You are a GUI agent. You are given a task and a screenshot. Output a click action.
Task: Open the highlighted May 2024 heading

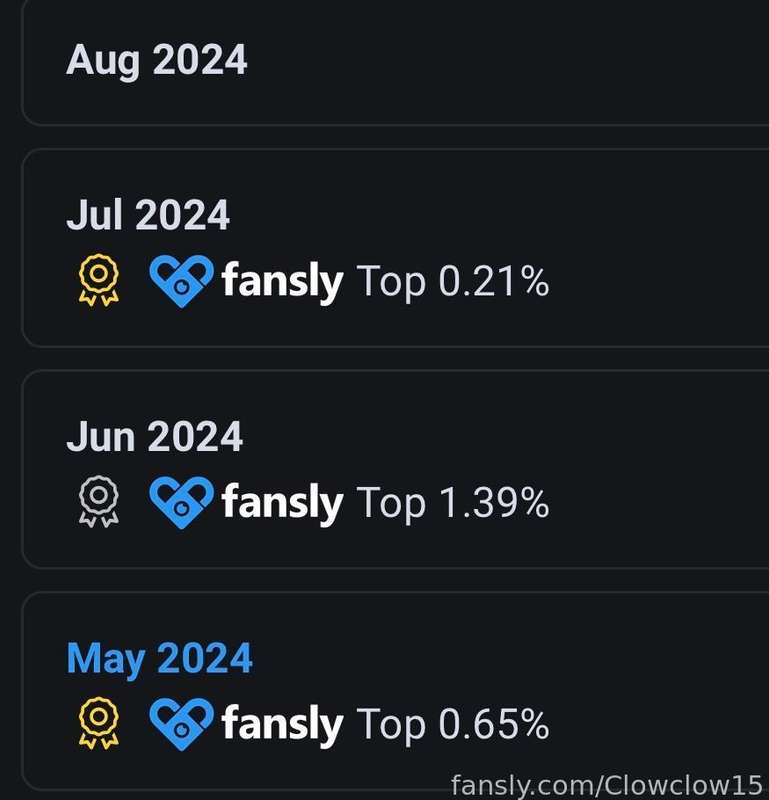[x=159, y=659]
